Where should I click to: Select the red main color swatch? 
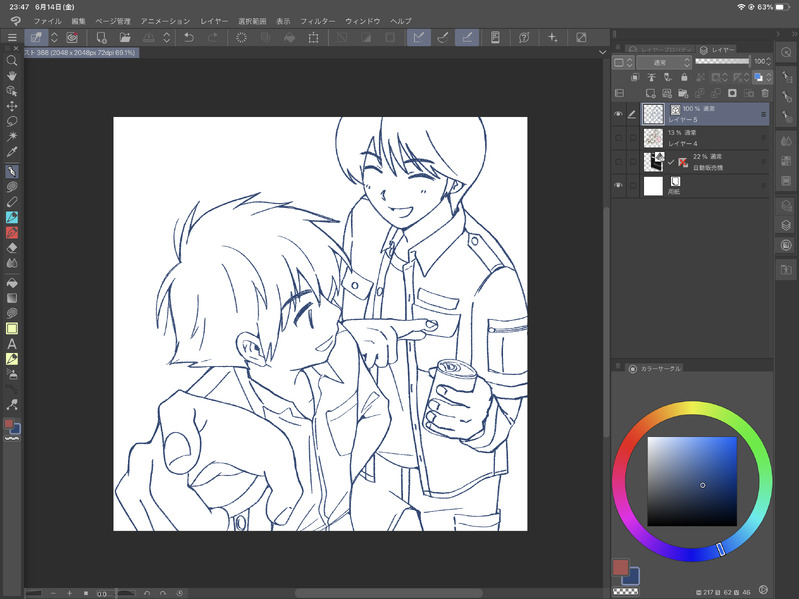(620, 567)
